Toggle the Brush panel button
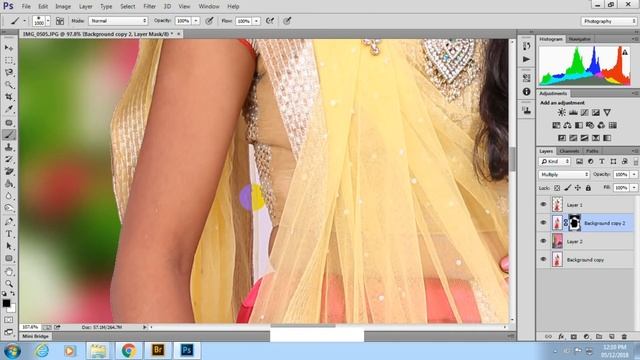 click(60, 21)
